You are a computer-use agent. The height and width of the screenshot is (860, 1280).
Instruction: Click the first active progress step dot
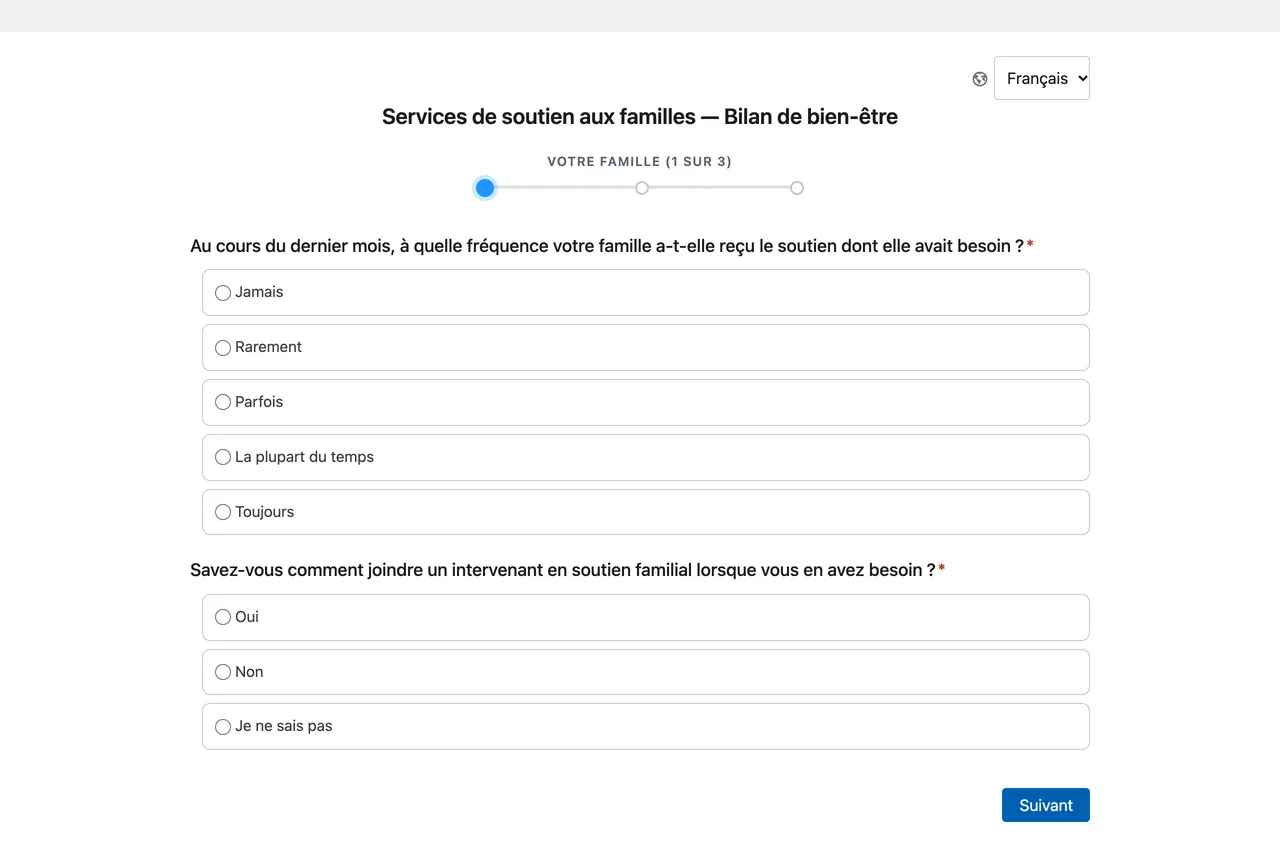485,188
